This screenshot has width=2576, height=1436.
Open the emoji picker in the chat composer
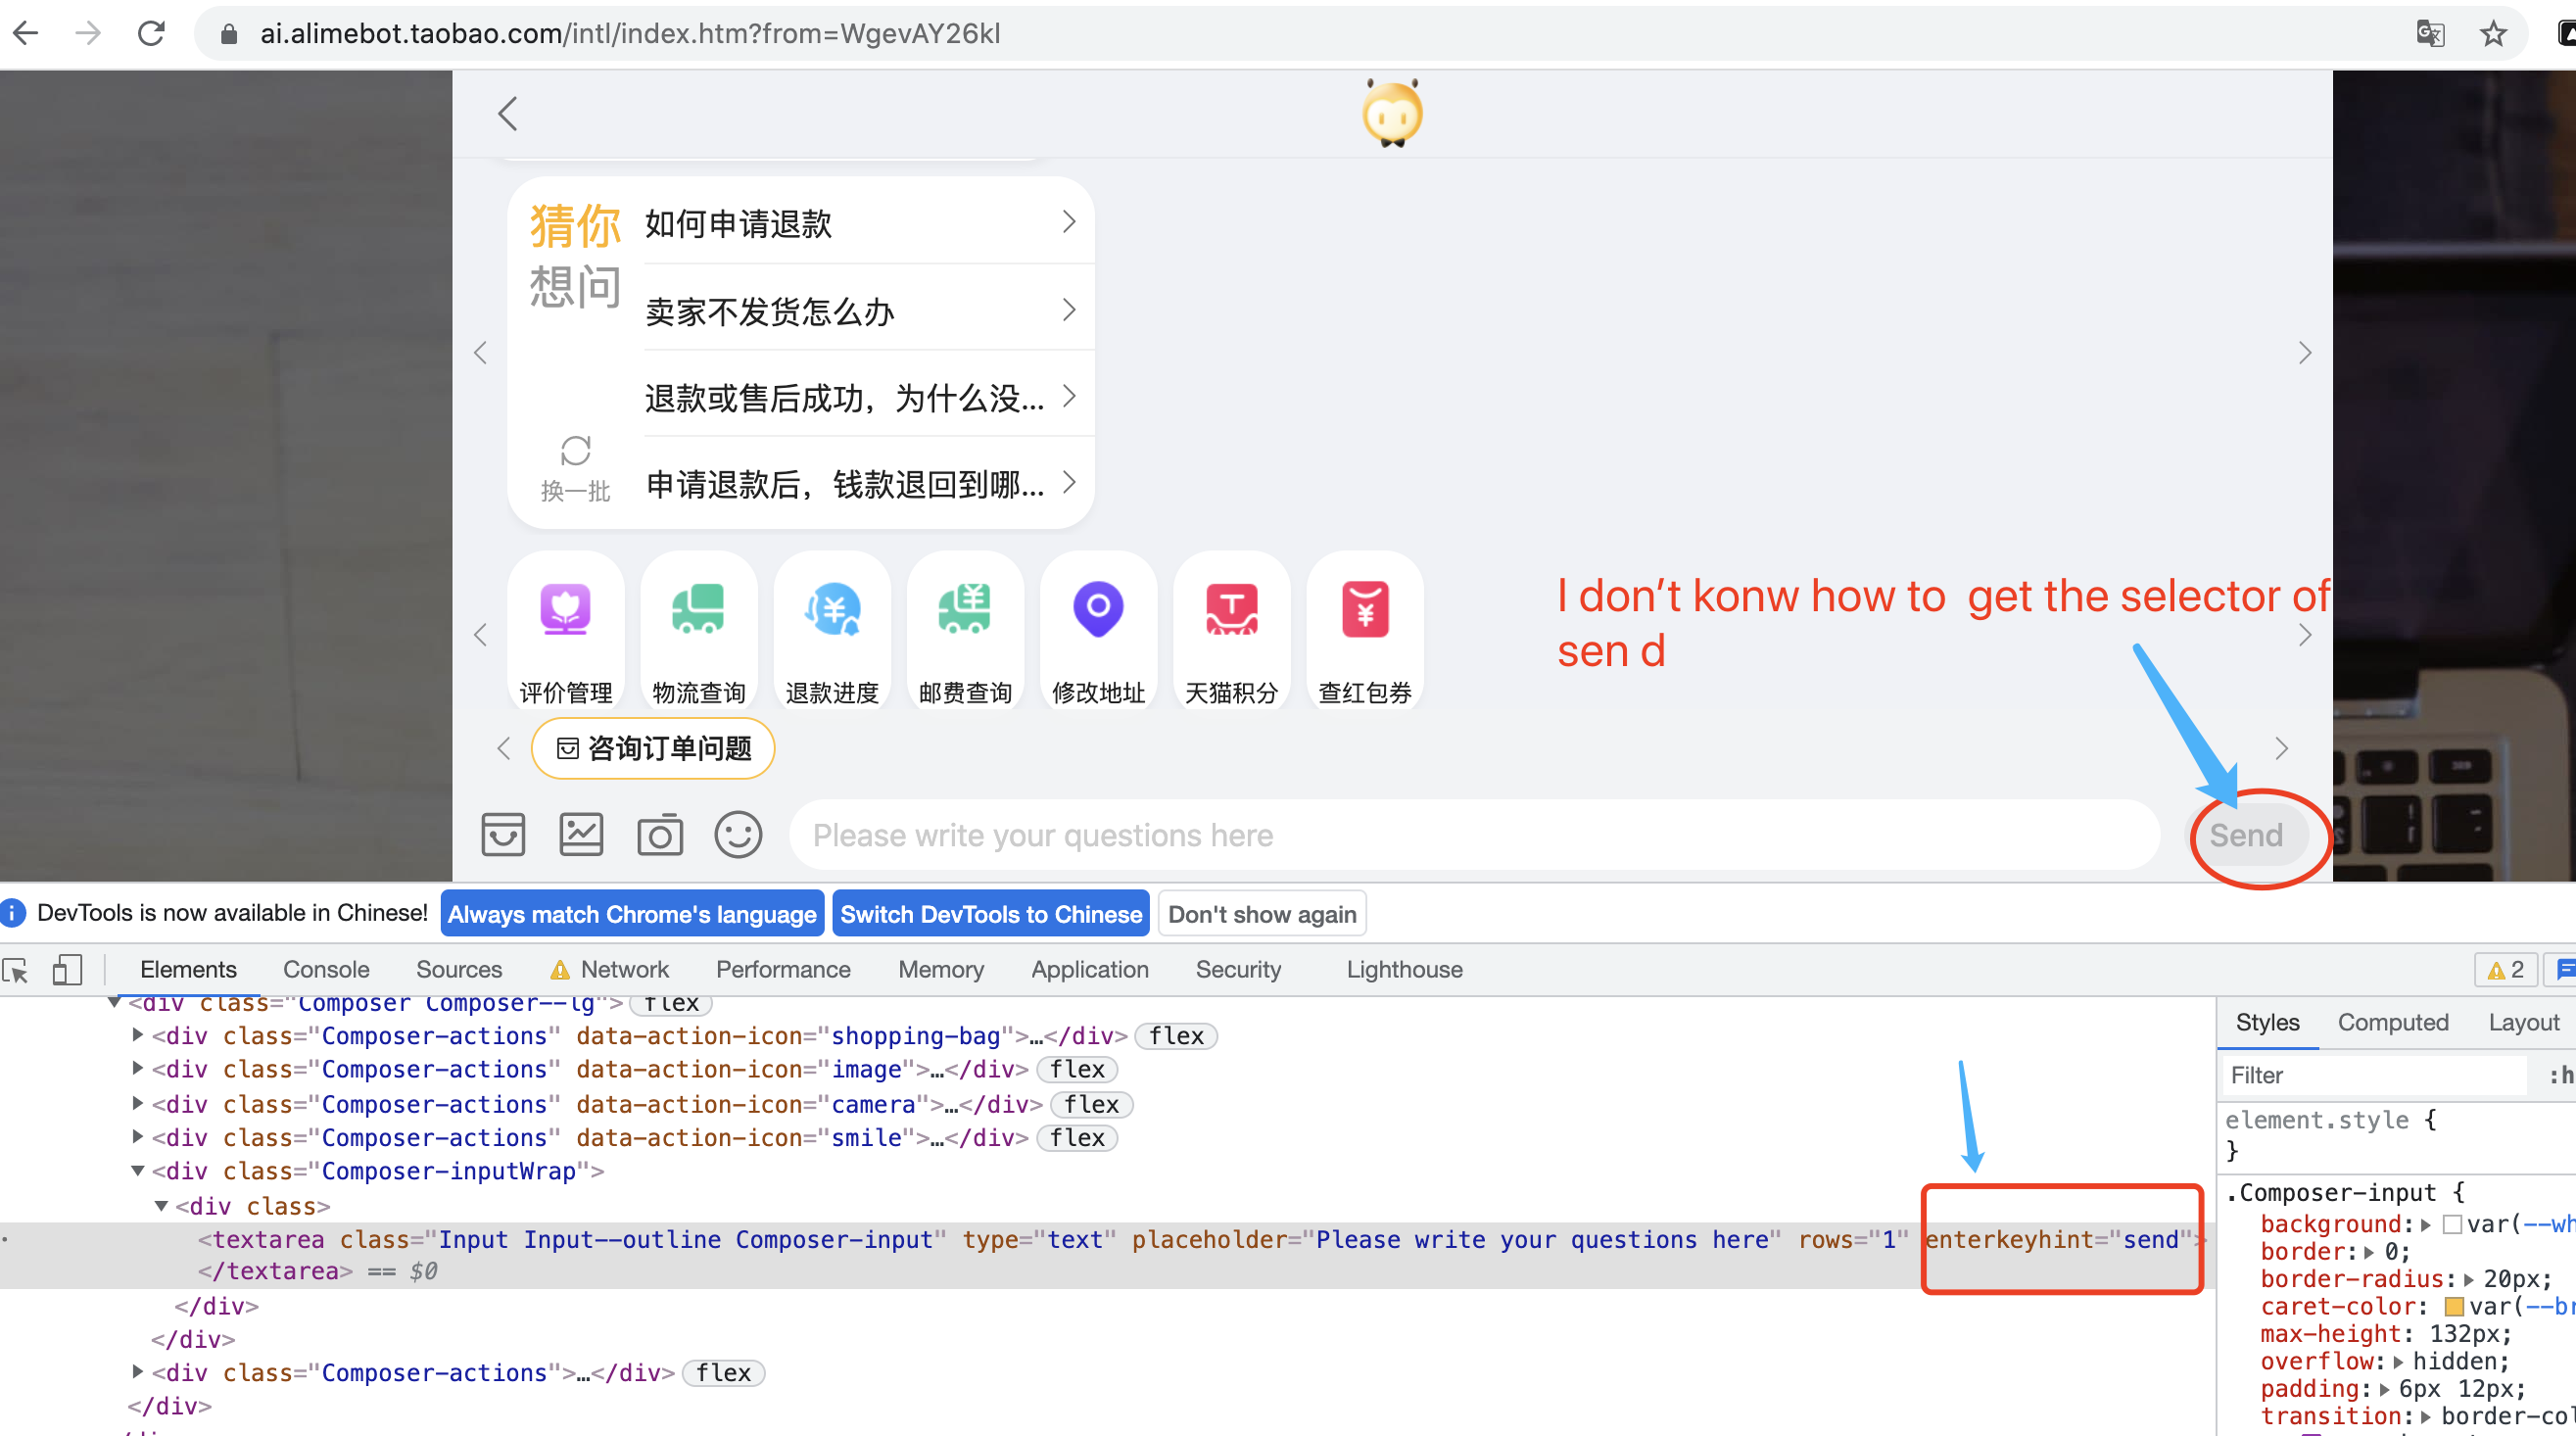[x=739, y=834]
